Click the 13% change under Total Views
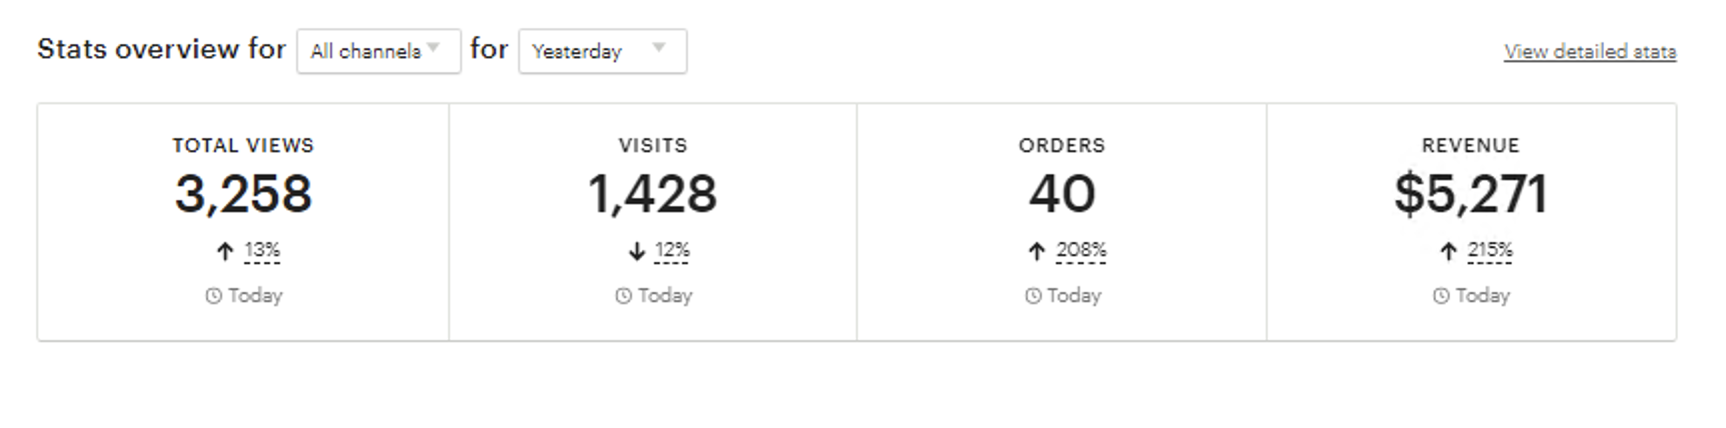The image size is (1726, 428). [262, 251]
